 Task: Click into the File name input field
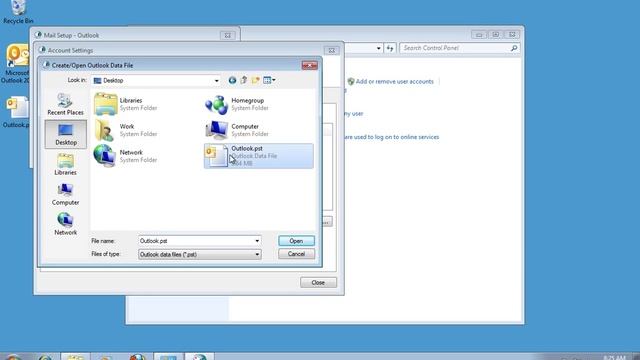(196, 241)
